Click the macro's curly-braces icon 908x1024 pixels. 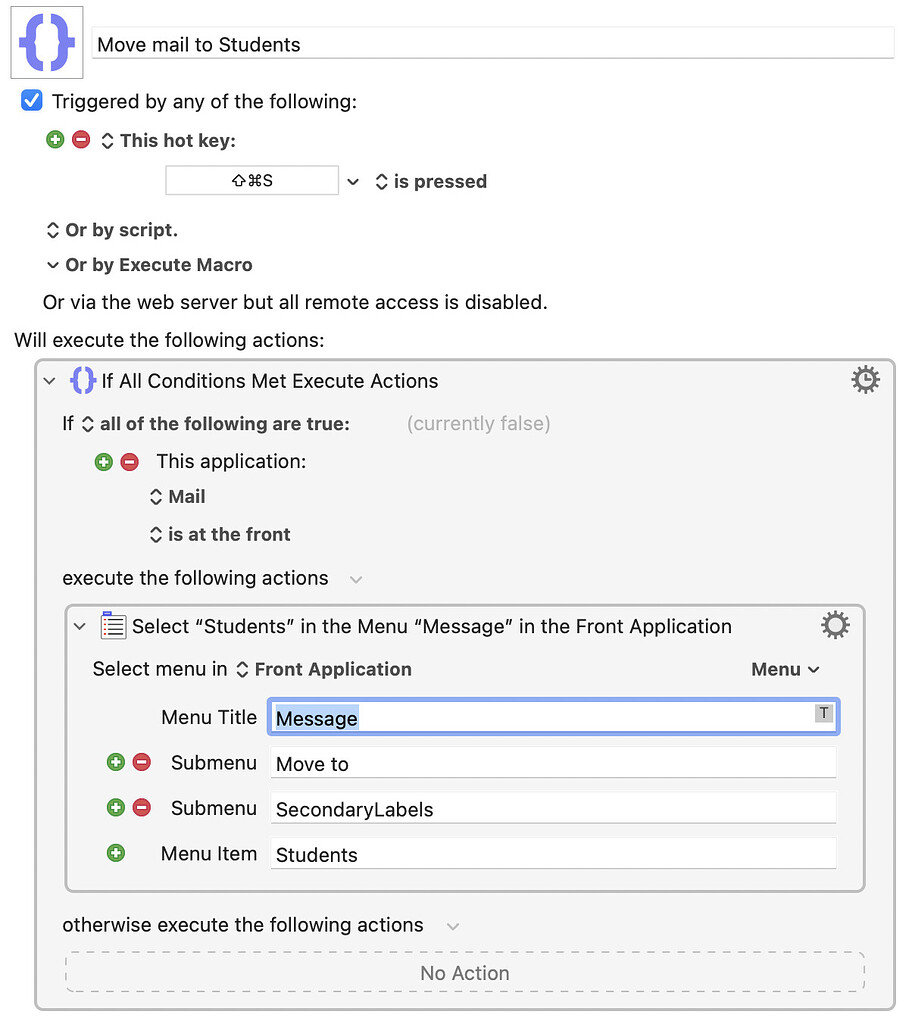tap(46, 42)
